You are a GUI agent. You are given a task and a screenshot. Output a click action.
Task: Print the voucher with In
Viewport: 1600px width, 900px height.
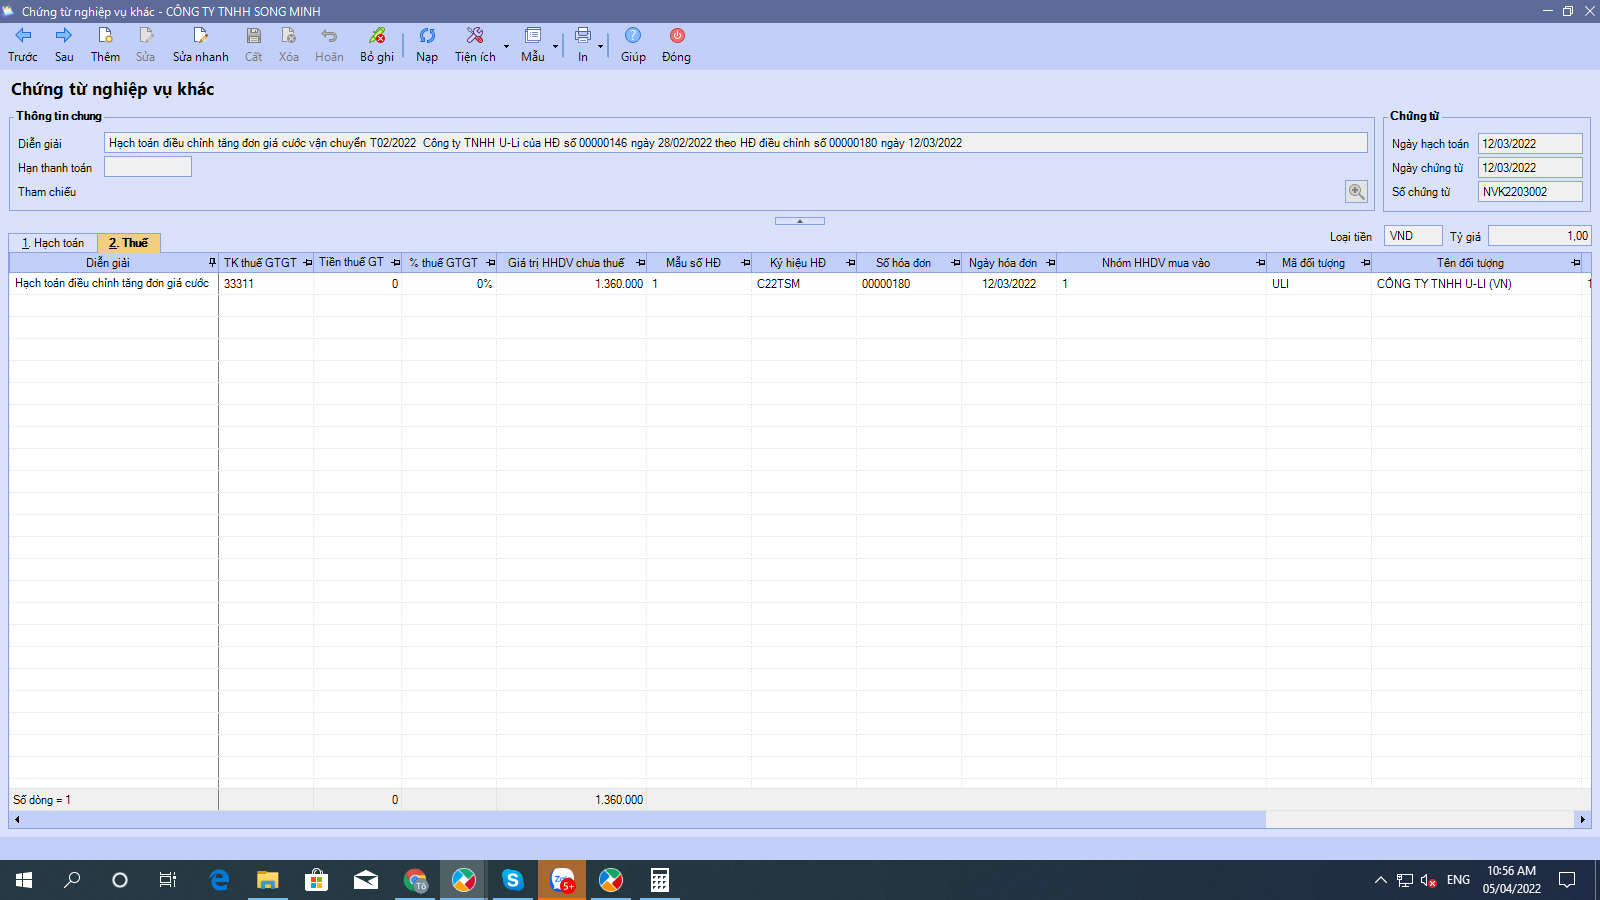[x=583, y=45]
